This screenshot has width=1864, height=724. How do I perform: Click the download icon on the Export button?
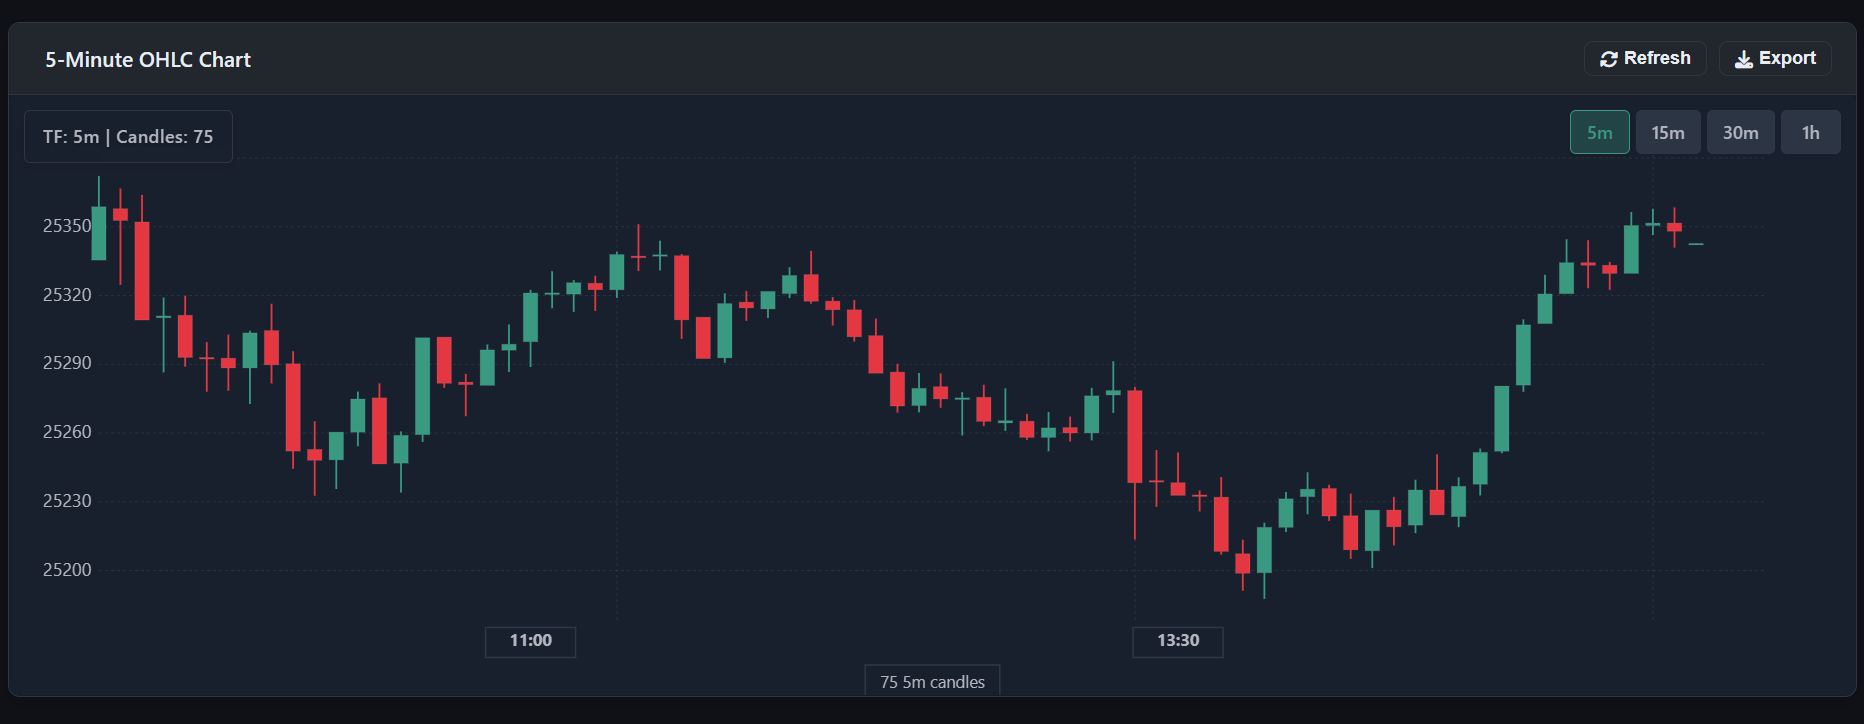click(x=1743, y=58)
